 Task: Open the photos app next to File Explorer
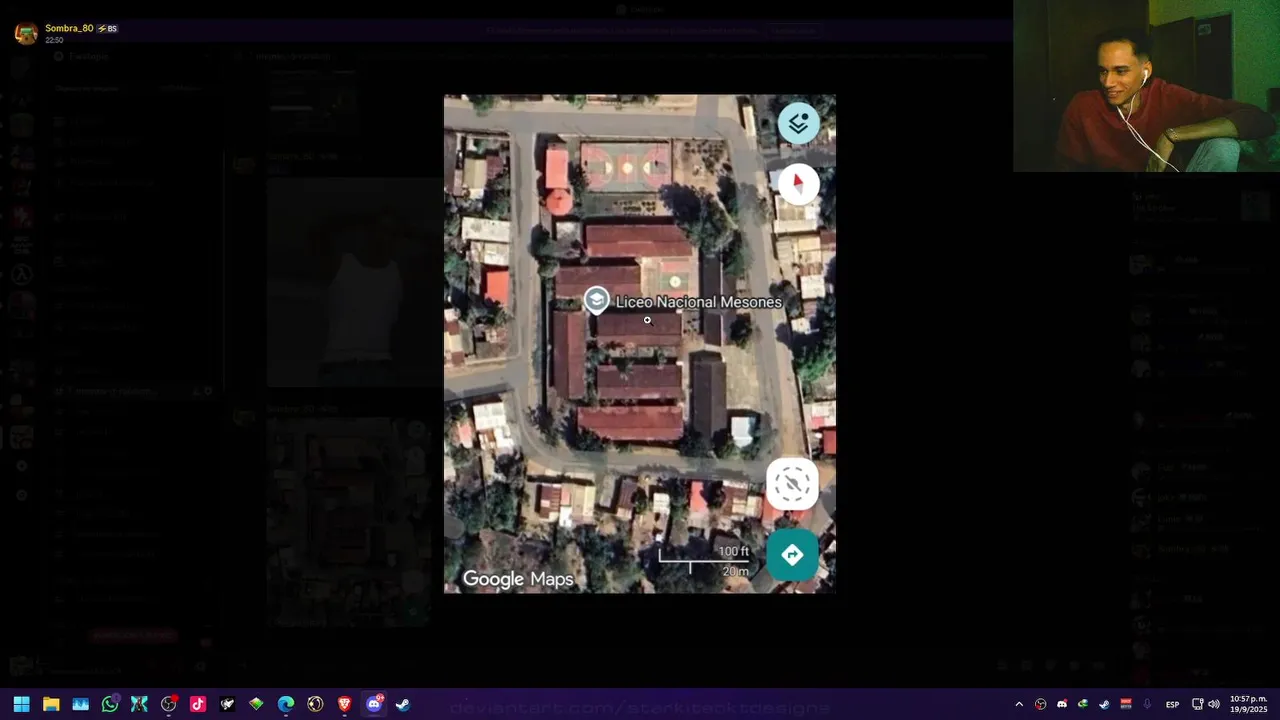(80, 704)
